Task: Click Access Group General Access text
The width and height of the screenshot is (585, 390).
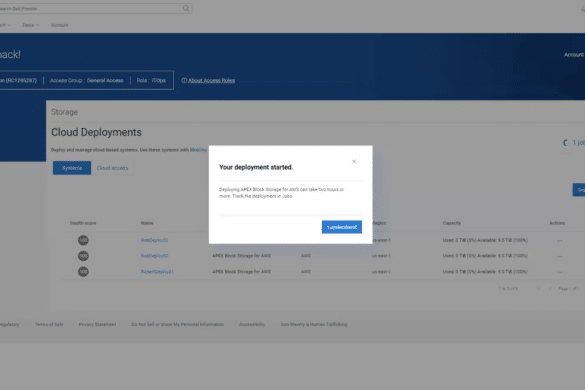Action: point(87,80)
